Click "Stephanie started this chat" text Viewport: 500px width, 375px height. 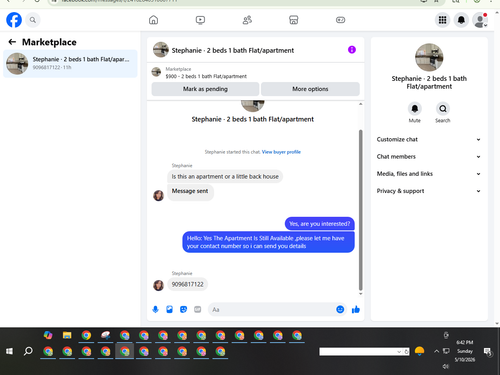[232, 152]
